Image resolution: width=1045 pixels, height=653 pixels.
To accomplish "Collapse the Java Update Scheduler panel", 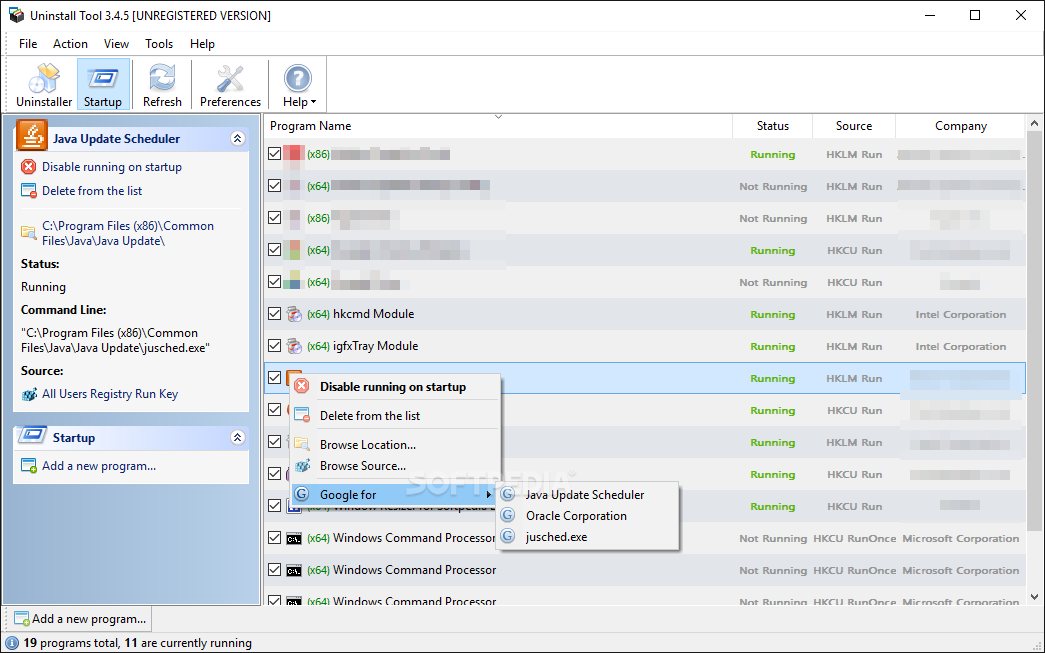I will (x=238, y=139).
